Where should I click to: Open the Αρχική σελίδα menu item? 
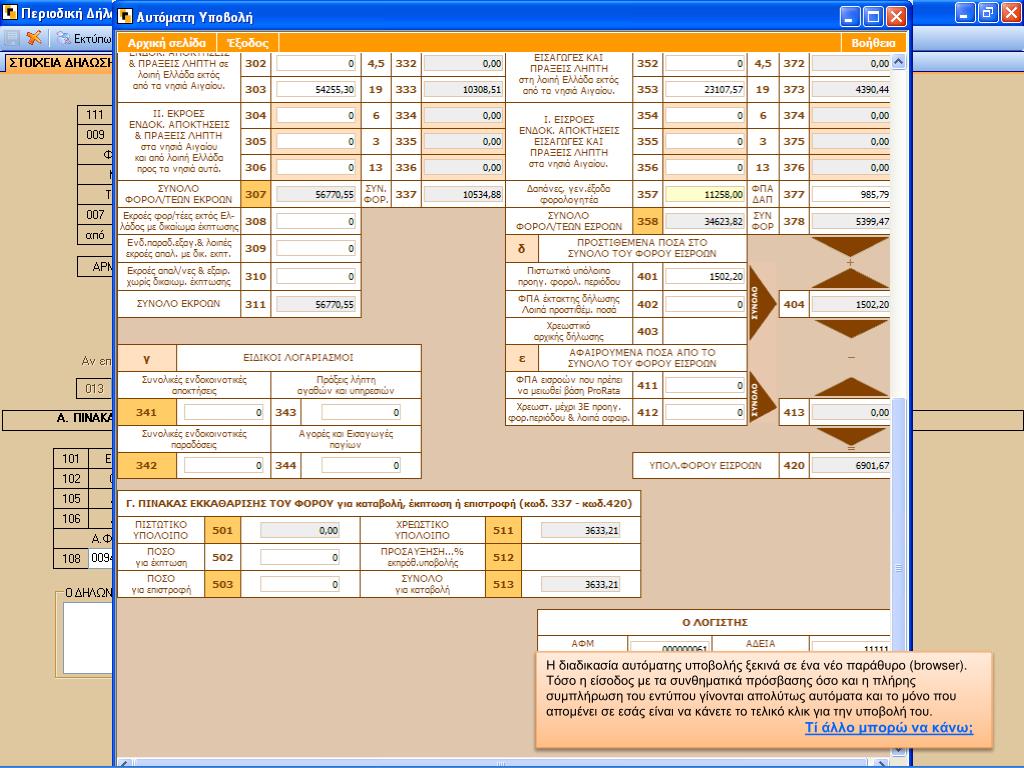(x=167, y=42)
